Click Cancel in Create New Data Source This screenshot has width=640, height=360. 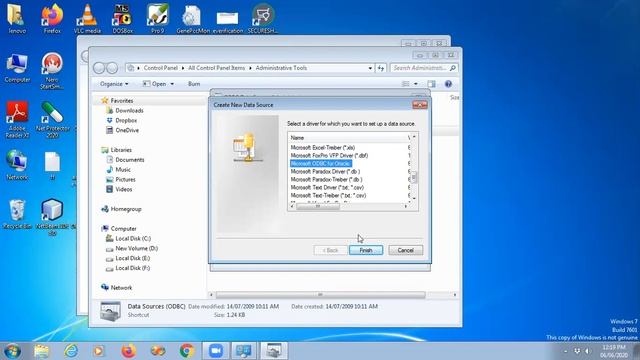click(x=405, y=250)
